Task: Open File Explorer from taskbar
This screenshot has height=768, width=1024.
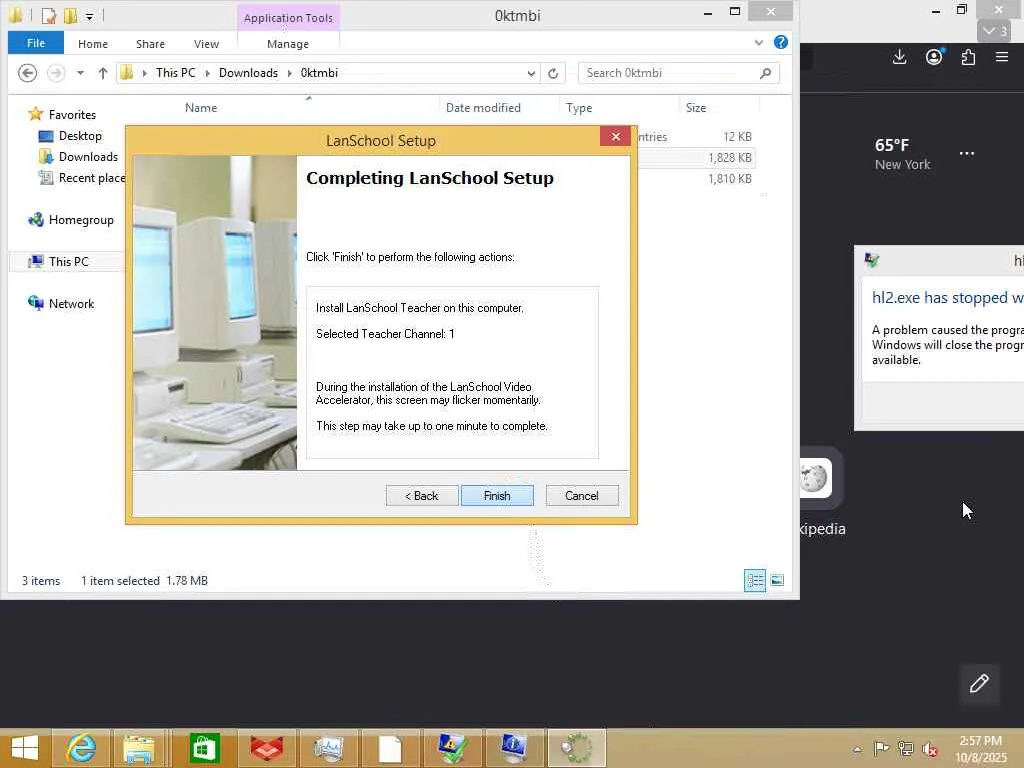Action: (x=139, y=748)
